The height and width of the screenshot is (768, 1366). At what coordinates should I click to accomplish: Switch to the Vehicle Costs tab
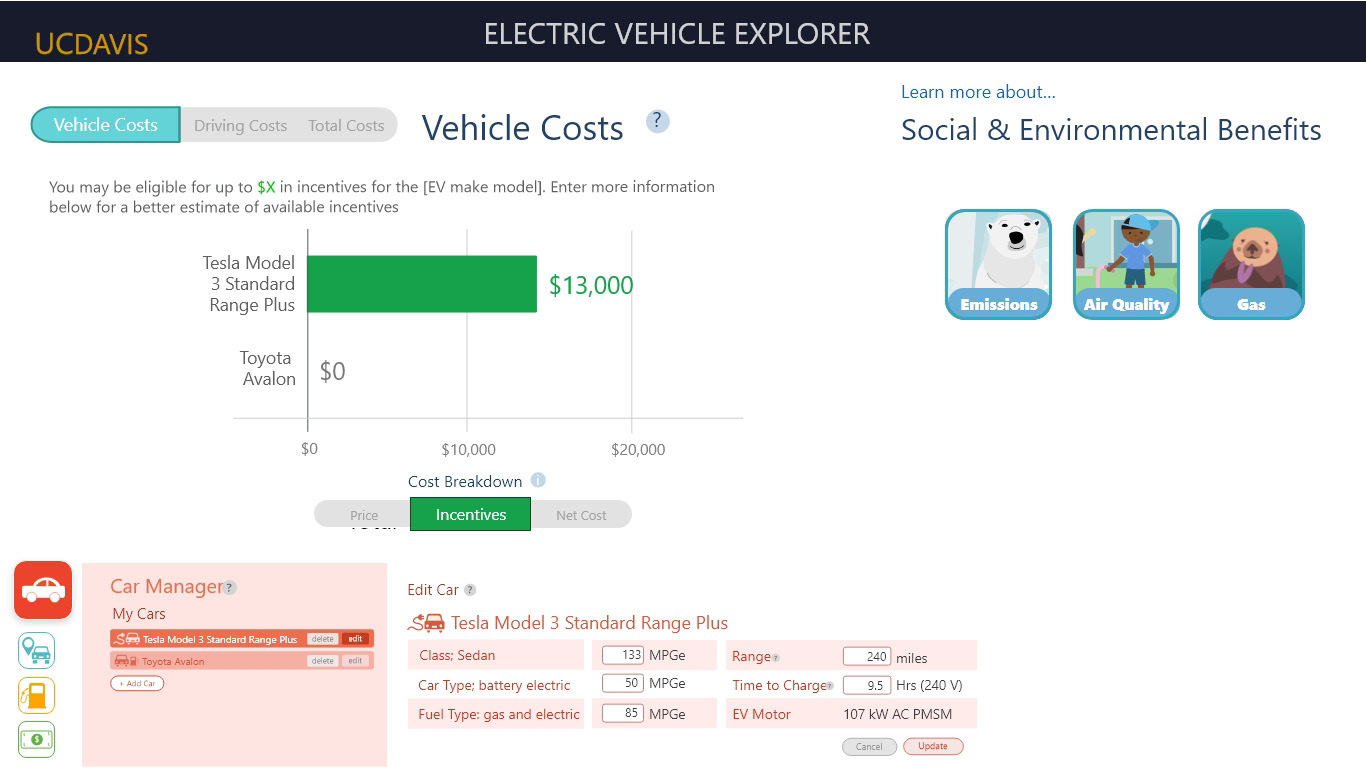point(105,125)
